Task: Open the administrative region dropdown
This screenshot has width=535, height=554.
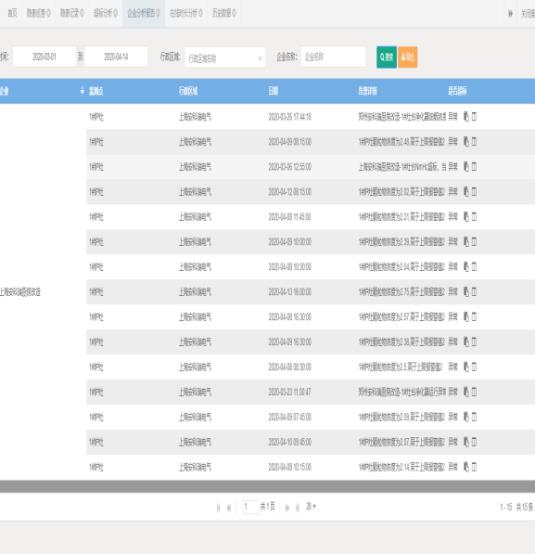Action: pyautogui.click(x=225, y=58)
